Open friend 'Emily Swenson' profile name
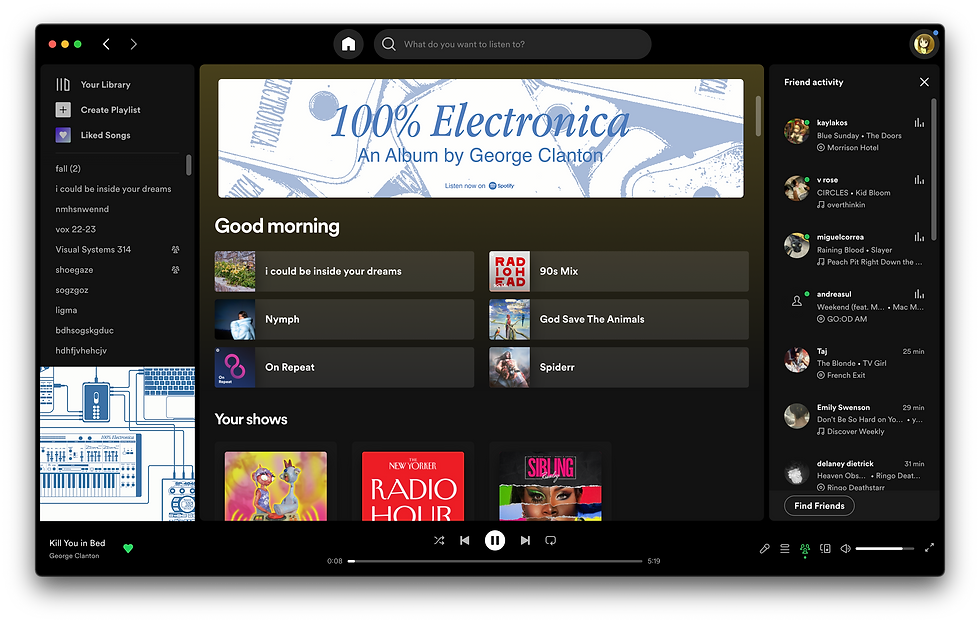Image resolution: width=980 pixels, height=623 pixels. coord(843,407)
